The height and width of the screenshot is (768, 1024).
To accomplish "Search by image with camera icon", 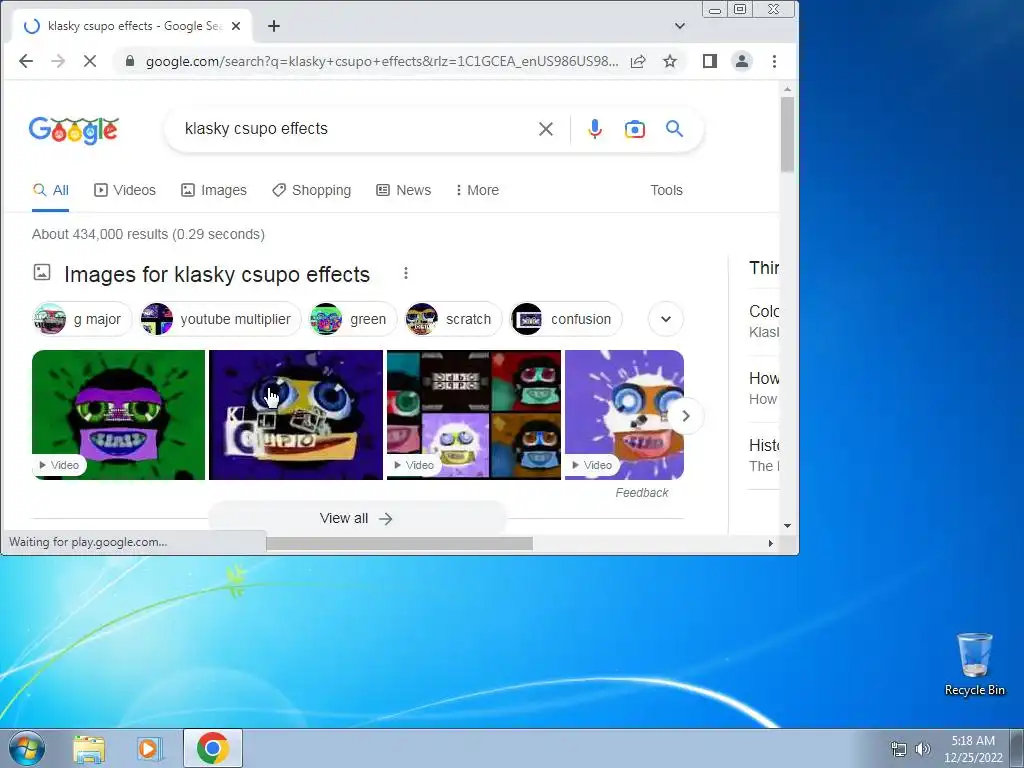I will click(x=635, y=129).
